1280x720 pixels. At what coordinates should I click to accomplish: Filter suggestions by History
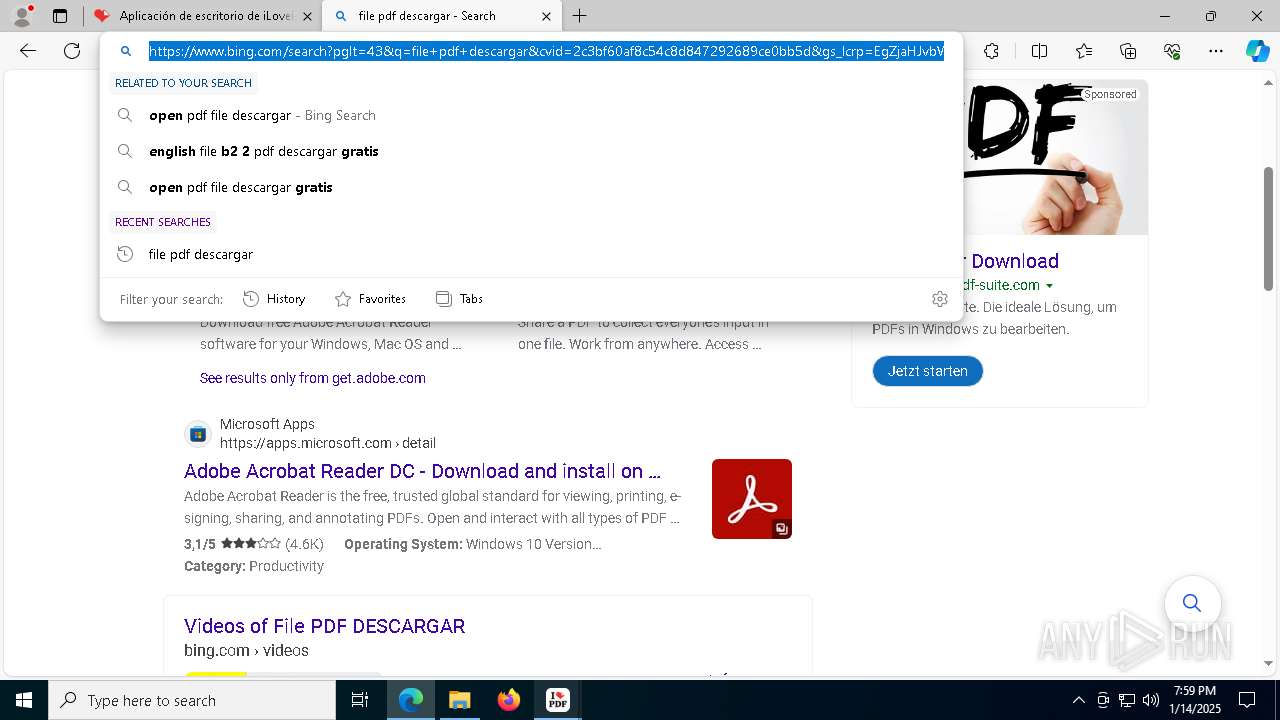click(274, 299)
